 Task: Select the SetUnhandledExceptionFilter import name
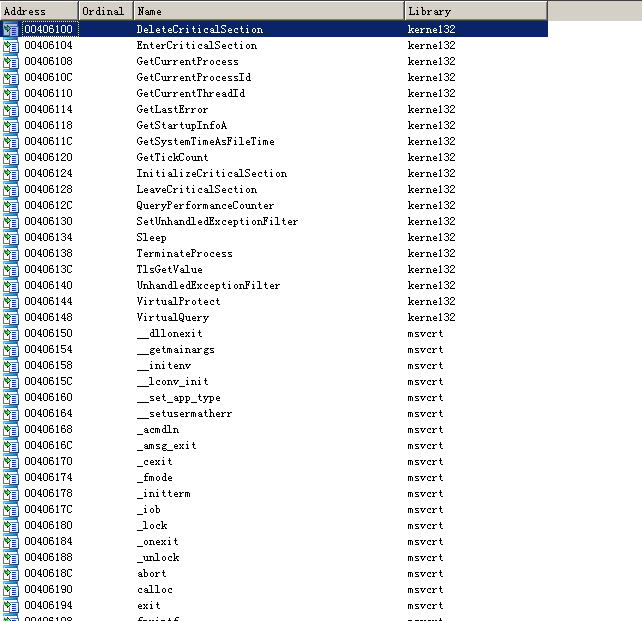tap(217, 221)
